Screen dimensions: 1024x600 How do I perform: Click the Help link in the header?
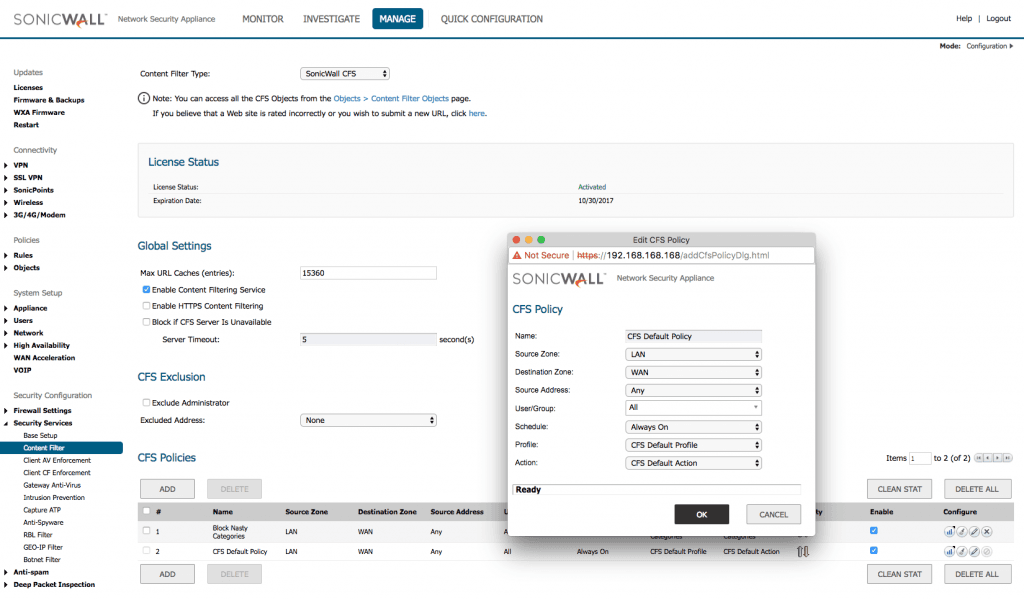(x=964, y=18)
